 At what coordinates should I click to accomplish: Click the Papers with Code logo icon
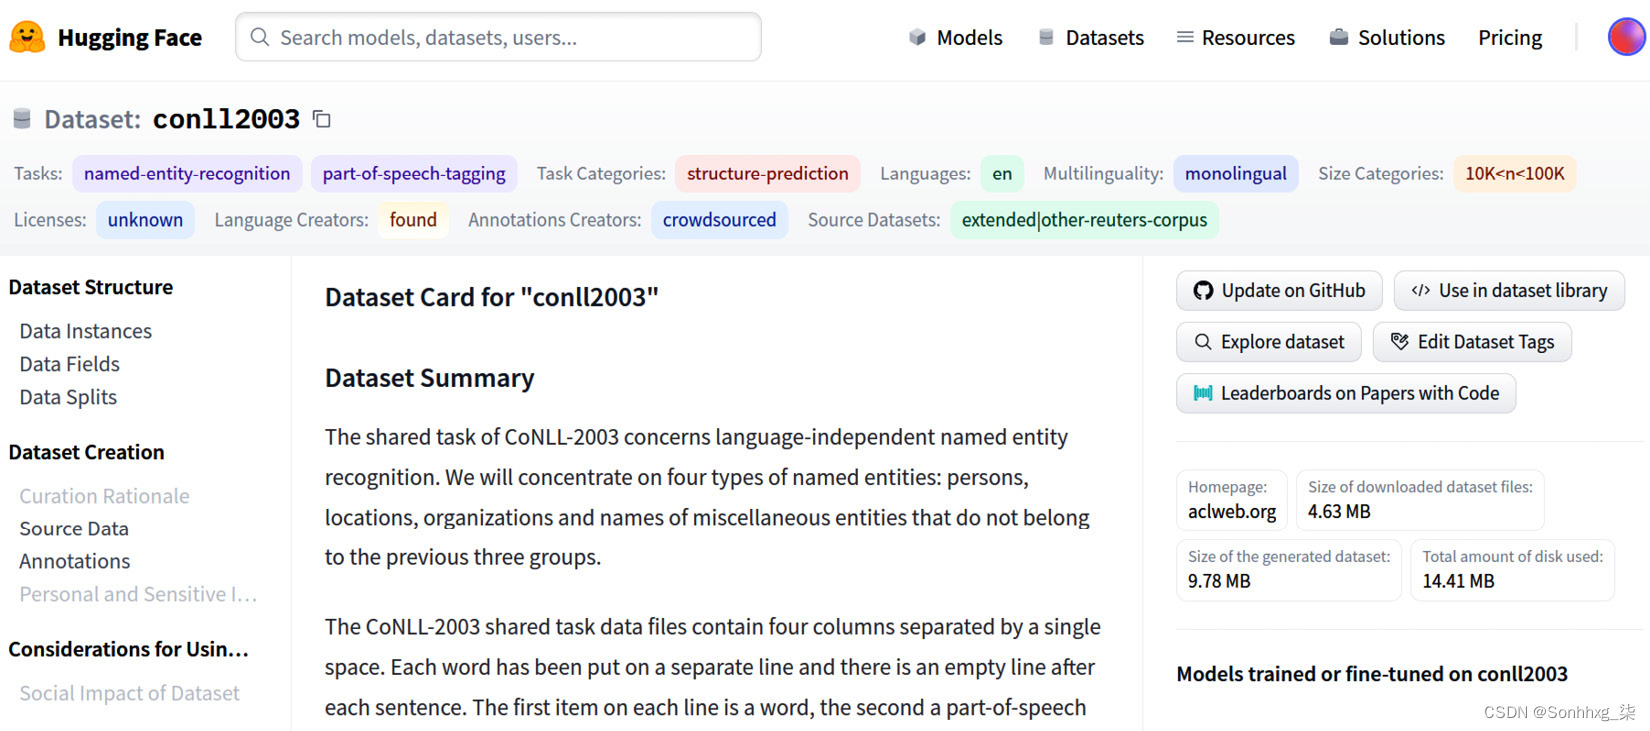(x=1203, y=393)
